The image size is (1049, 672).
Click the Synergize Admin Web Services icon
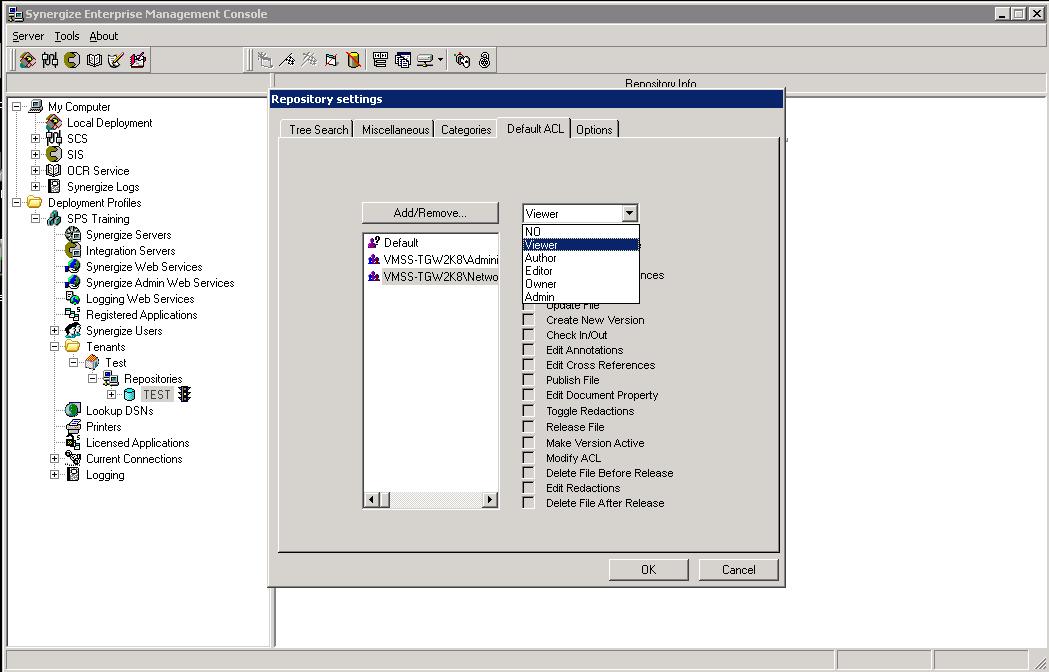[x=73, y=282]
